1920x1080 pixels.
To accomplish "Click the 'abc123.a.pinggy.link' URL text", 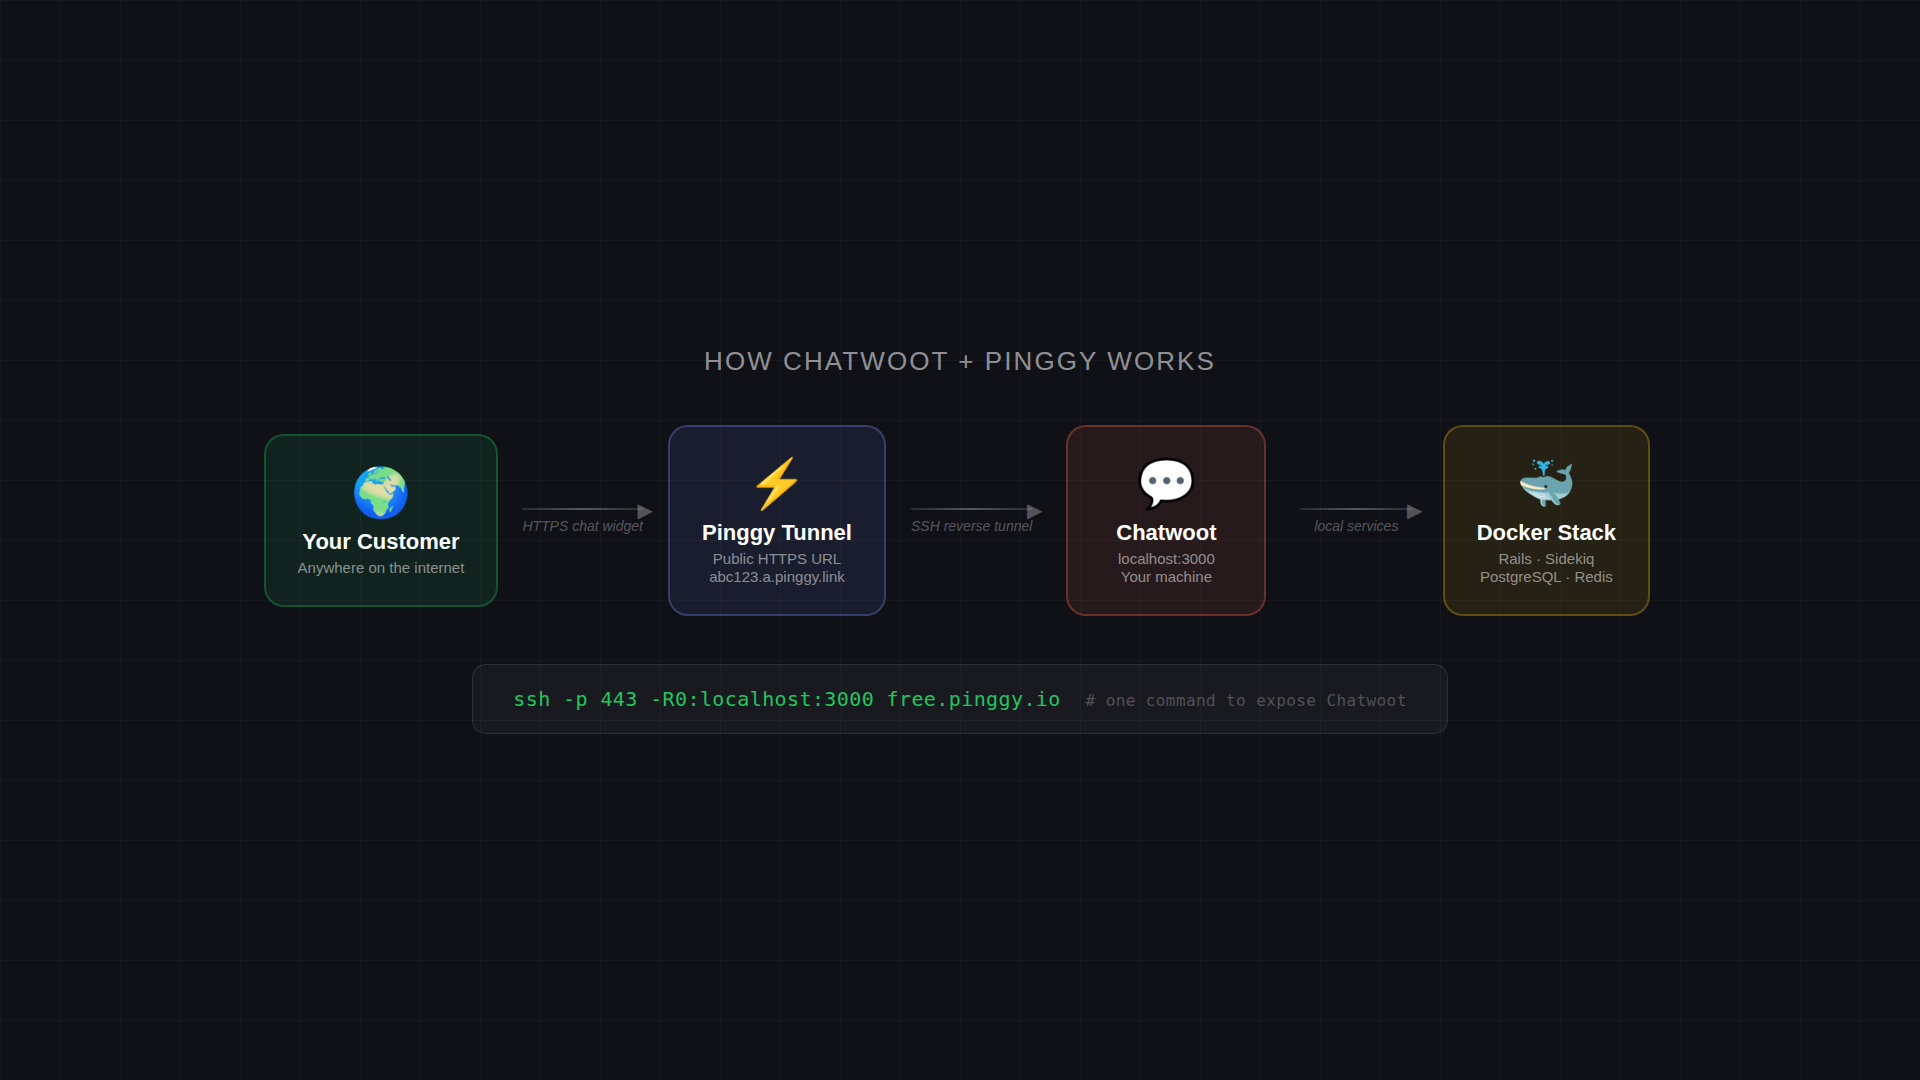I will click(x=777, y=577).
